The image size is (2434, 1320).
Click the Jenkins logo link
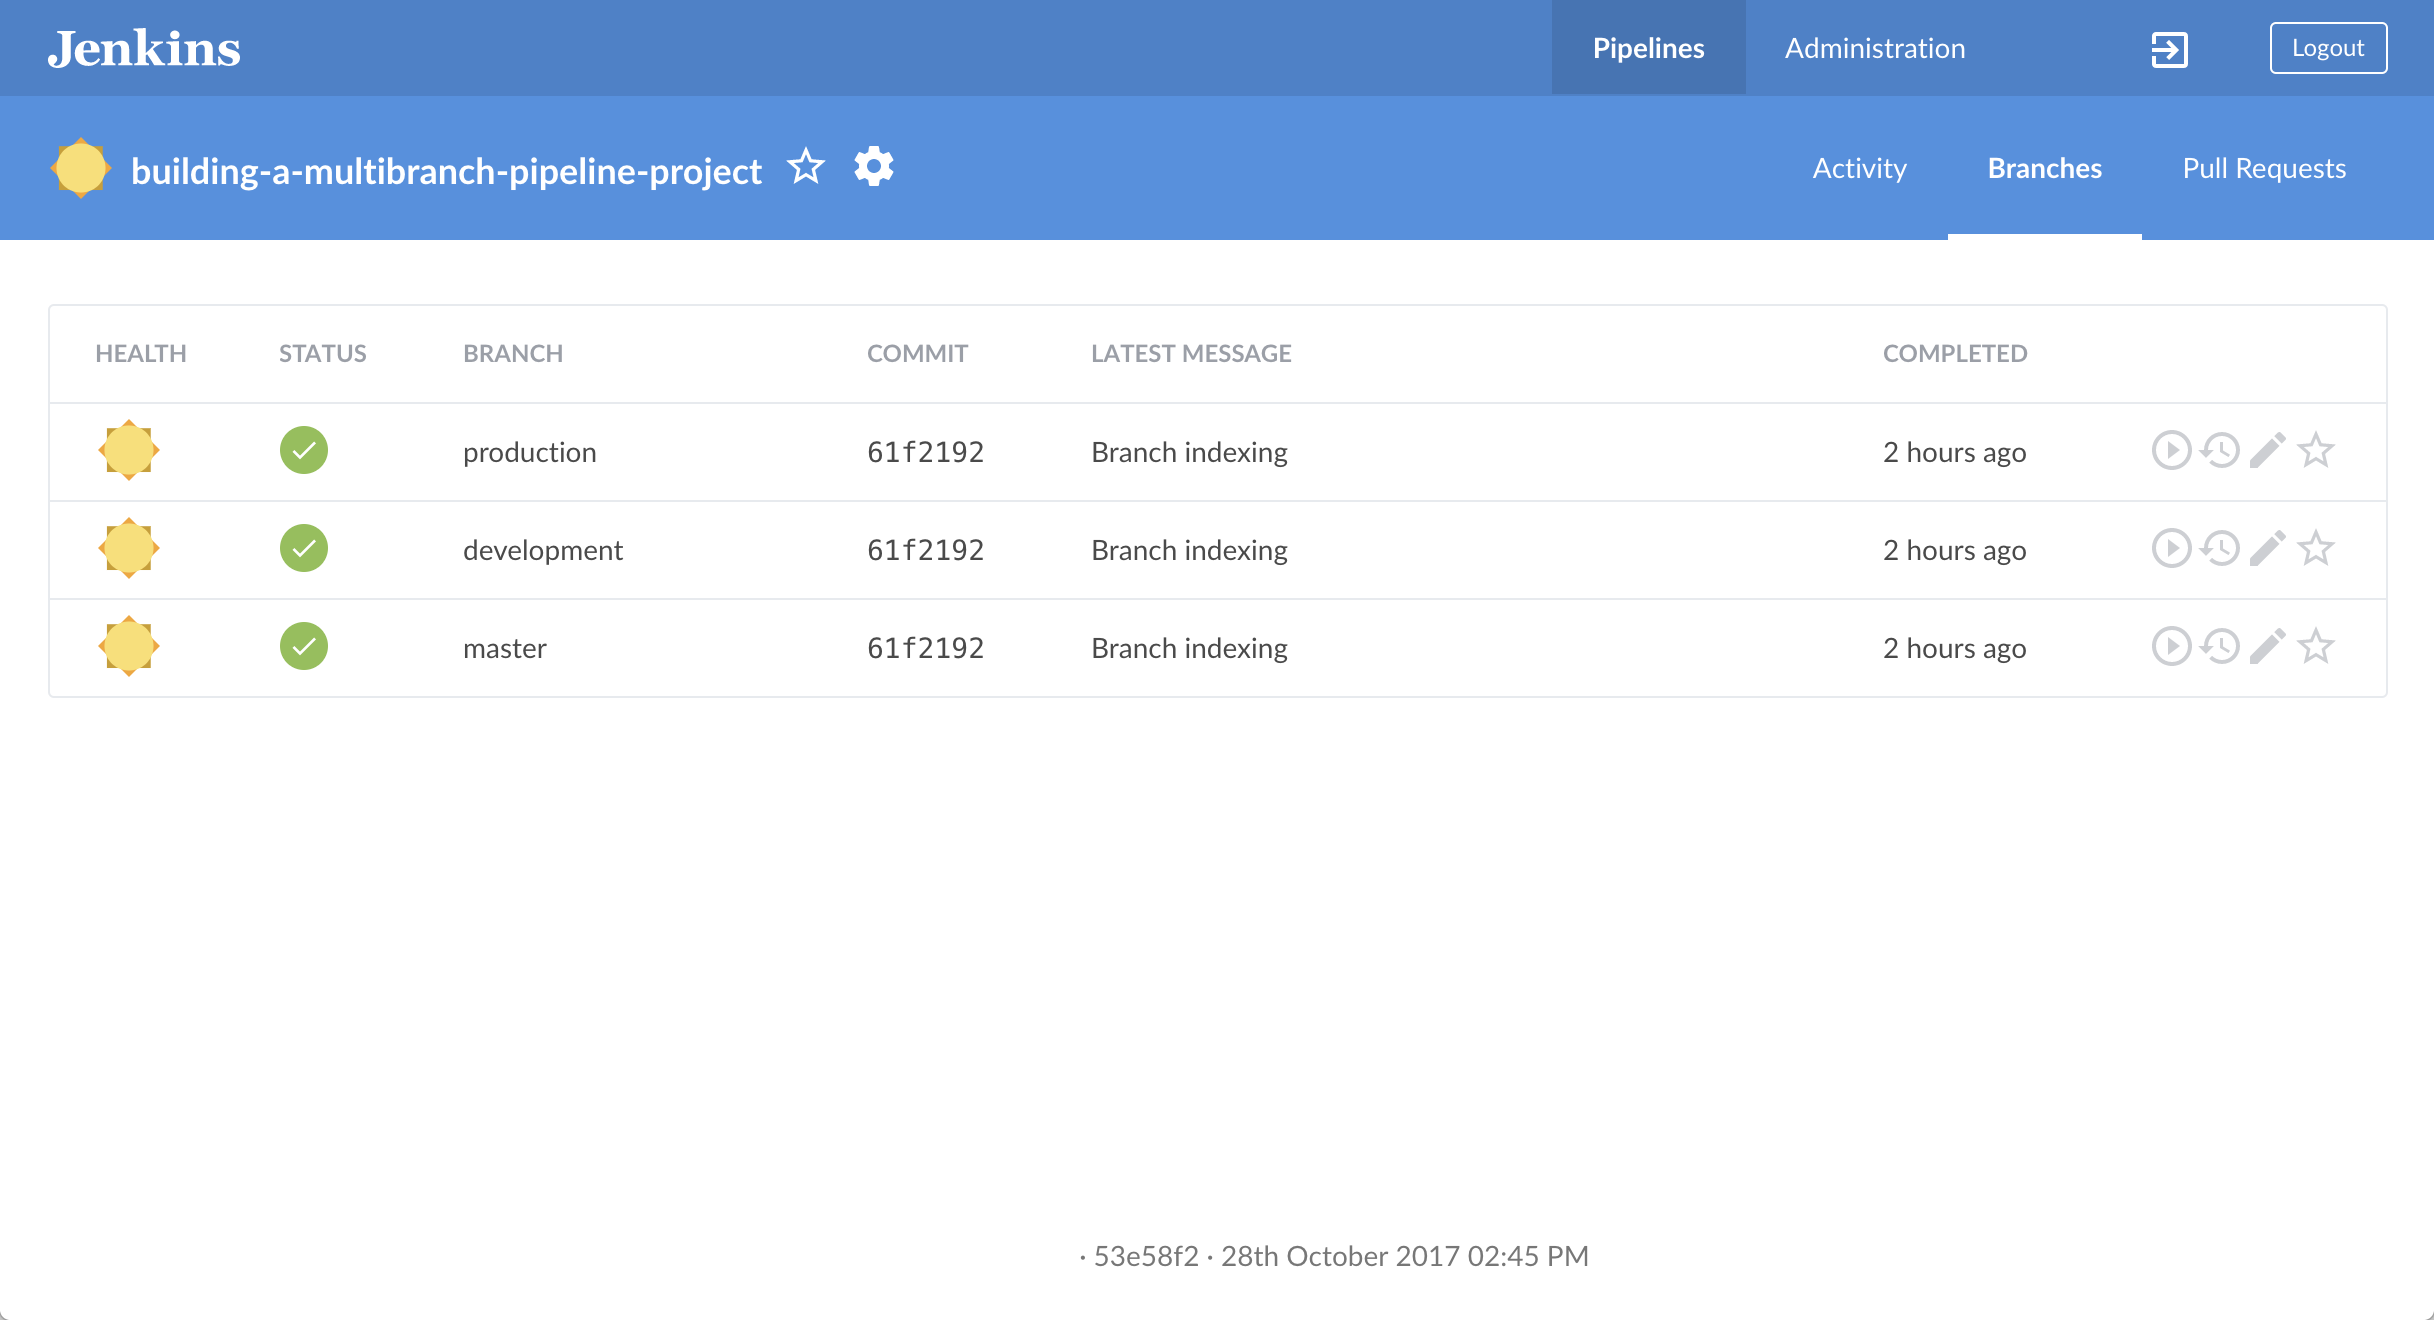tap(144, 48)
